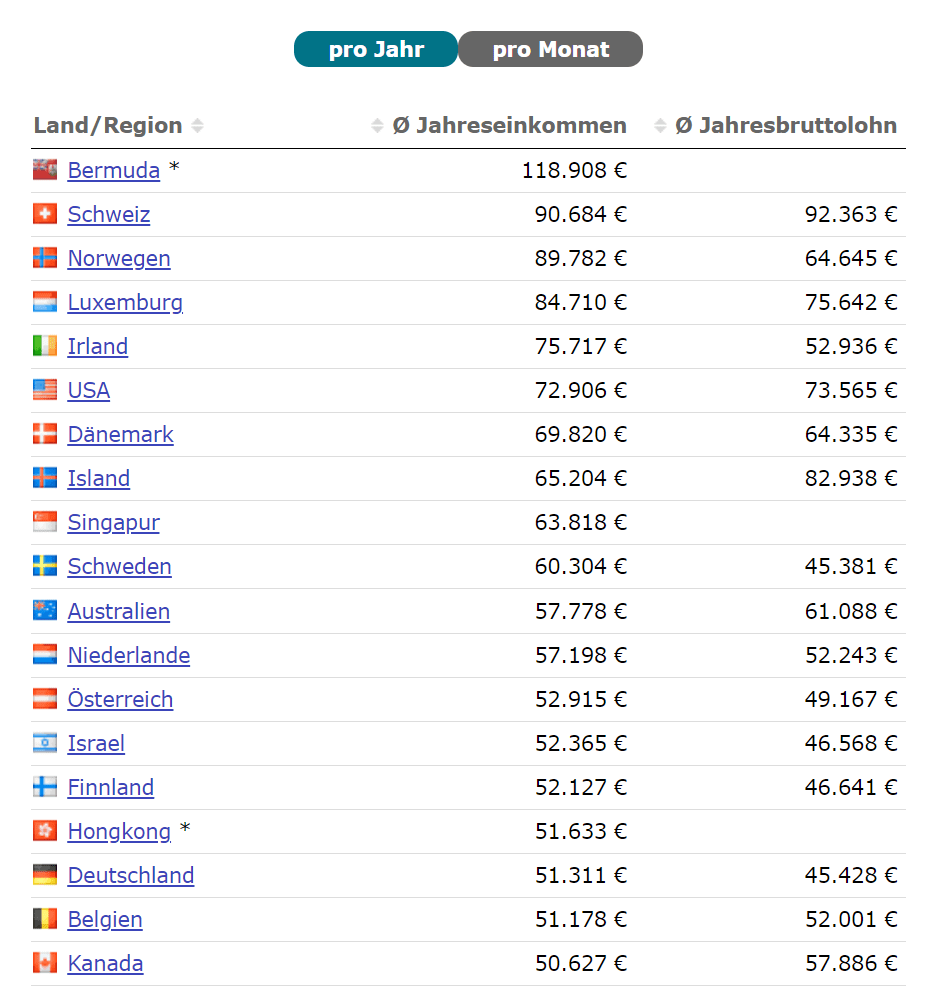This screenshot has width=928, height=987.
Task: Open the Hongkong country page
Action: (119, 831)
